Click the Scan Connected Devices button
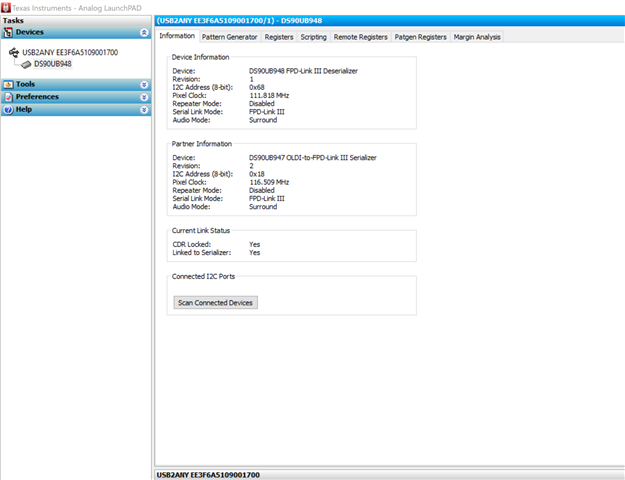The image size is (625, 480). 215,303
